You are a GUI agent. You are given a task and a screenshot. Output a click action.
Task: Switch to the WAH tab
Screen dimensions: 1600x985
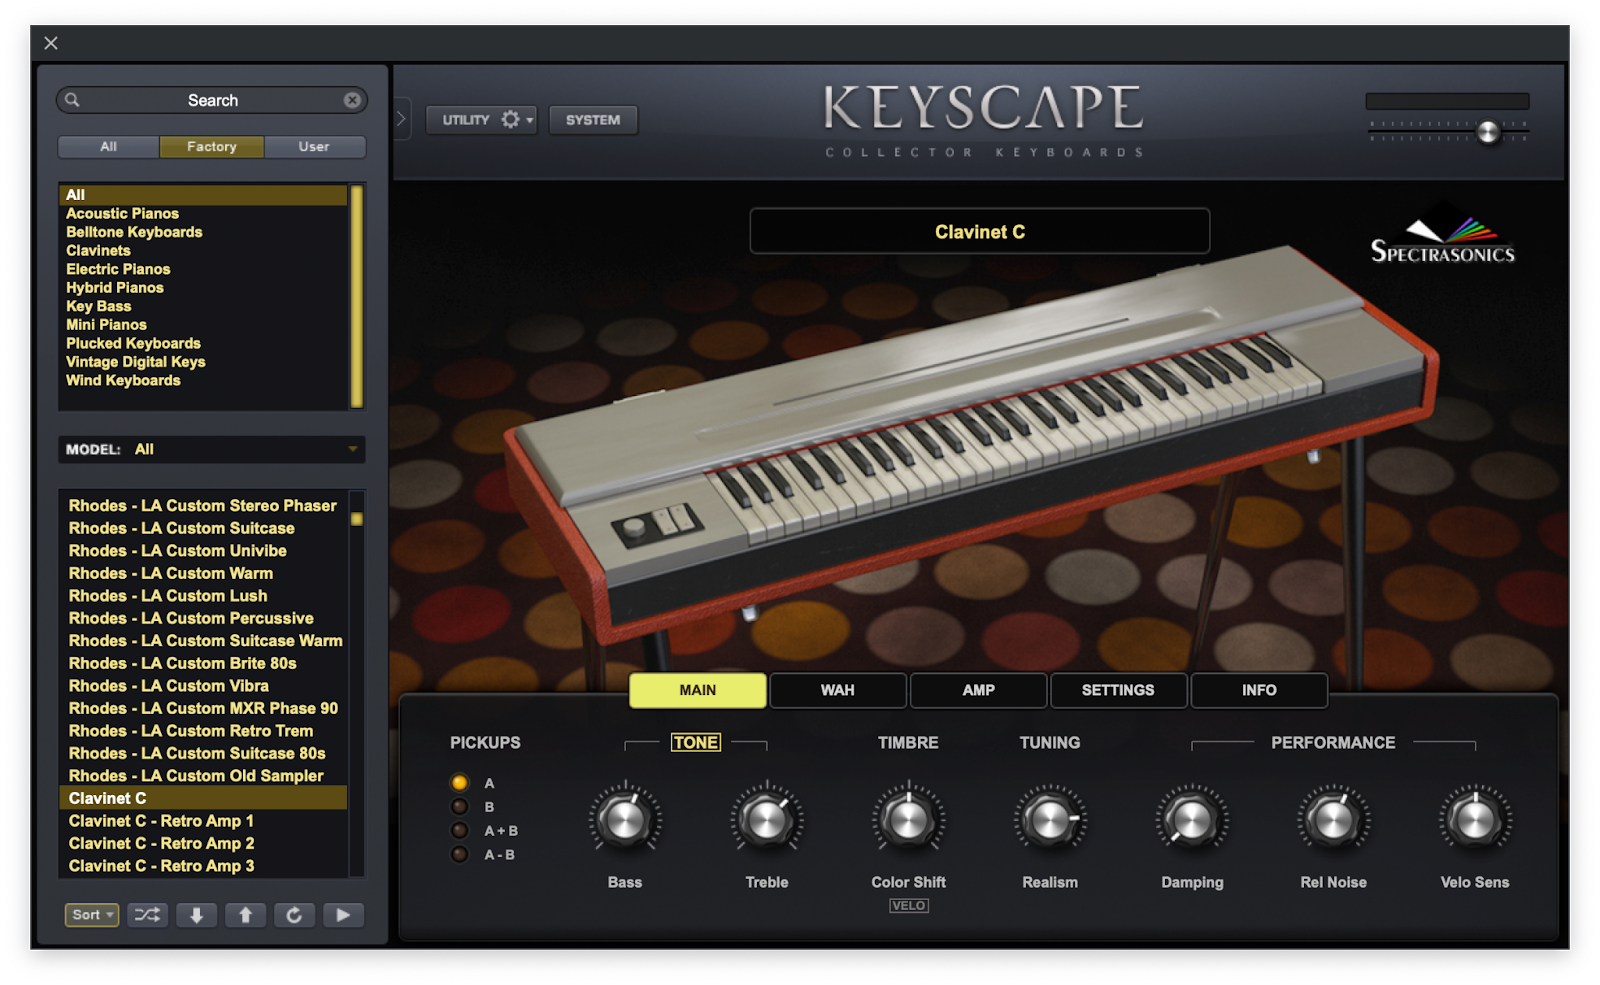pos(838,690)
